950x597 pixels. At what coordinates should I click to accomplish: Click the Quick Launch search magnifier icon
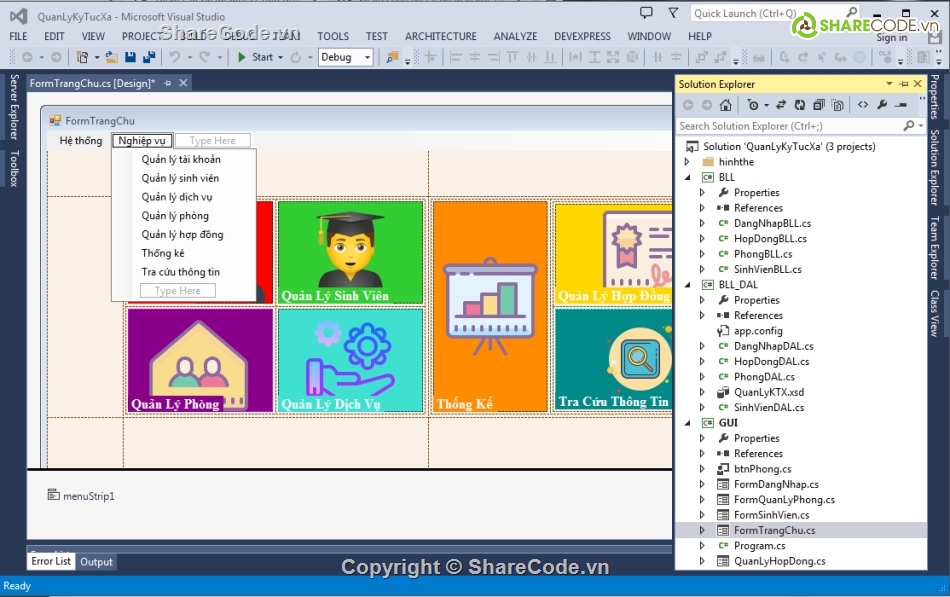(x=851, y=13)
